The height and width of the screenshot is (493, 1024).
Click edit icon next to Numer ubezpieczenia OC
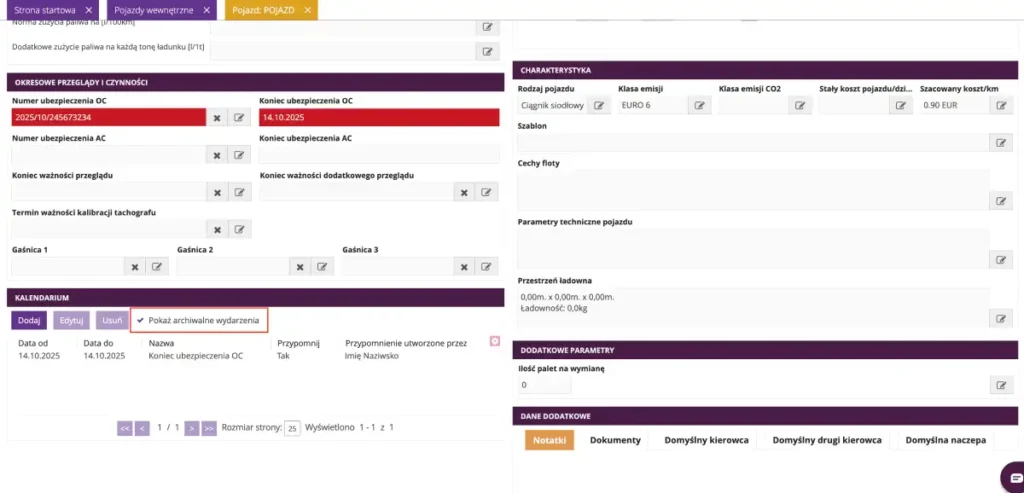click(x=239, y=118)
